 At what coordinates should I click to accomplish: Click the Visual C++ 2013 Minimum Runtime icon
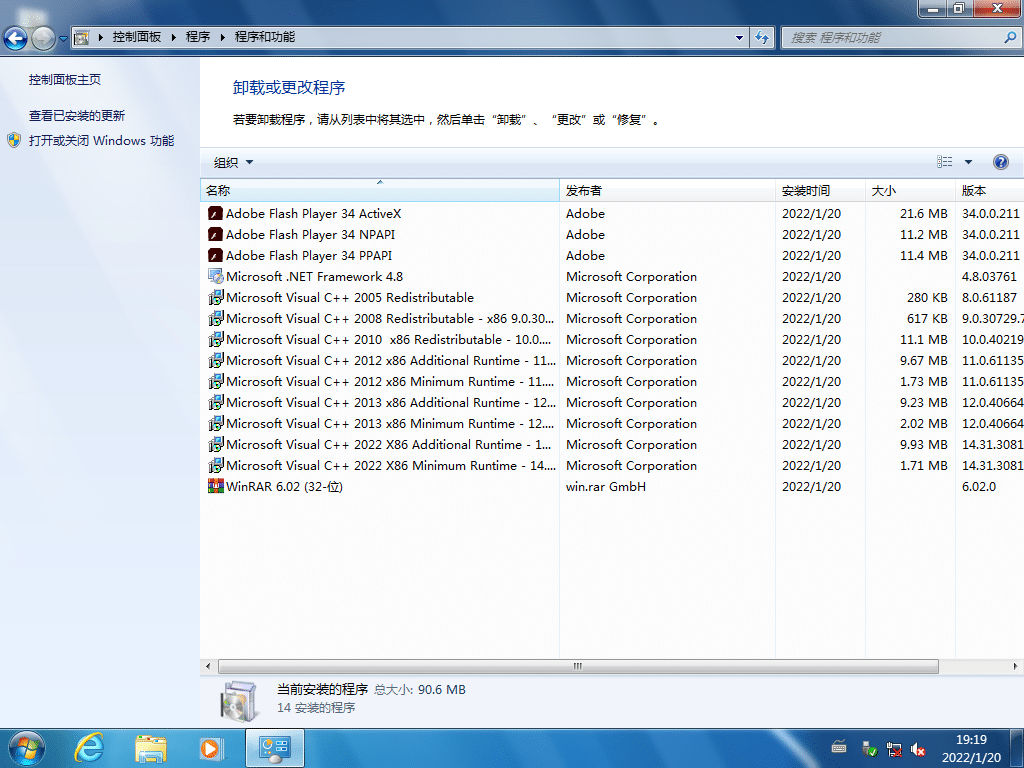(x=216, y=423)
